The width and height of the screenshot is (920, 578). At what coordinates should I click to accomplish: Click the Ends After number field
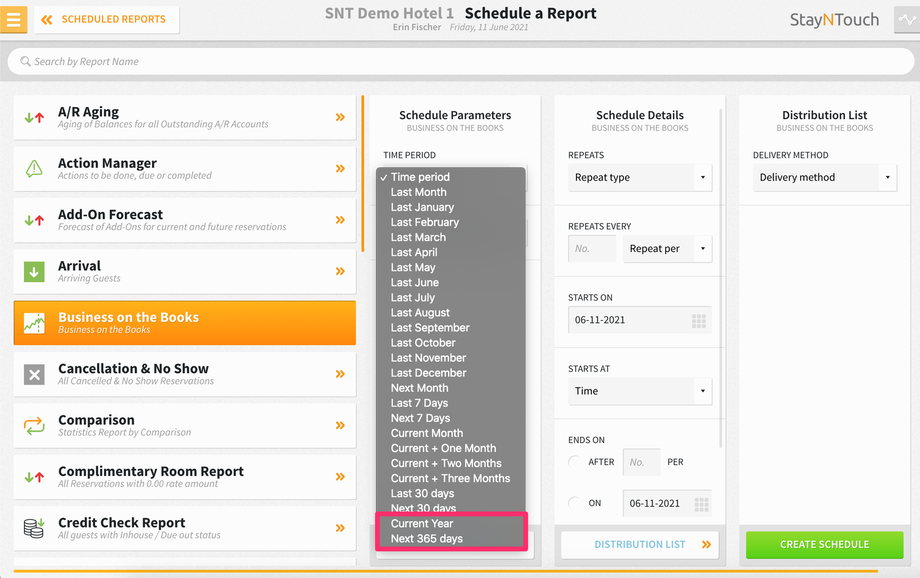[x=641, y=462]
